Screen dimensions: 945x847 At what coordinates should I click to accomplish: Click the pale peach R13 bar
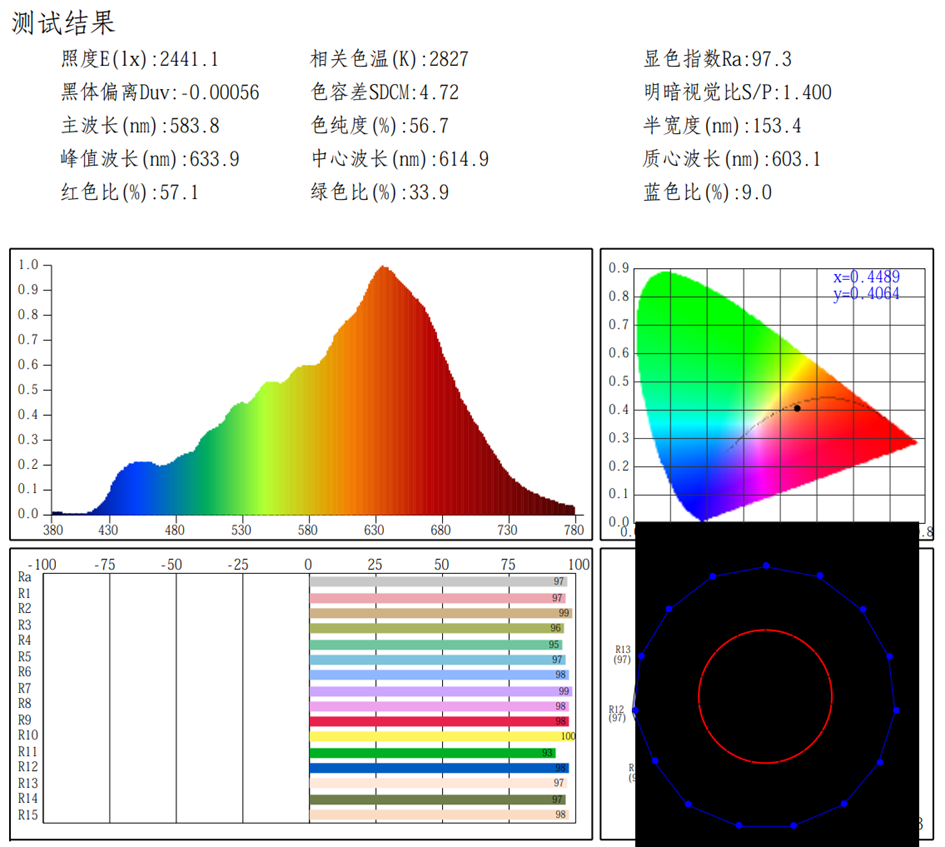click(438, 783)
